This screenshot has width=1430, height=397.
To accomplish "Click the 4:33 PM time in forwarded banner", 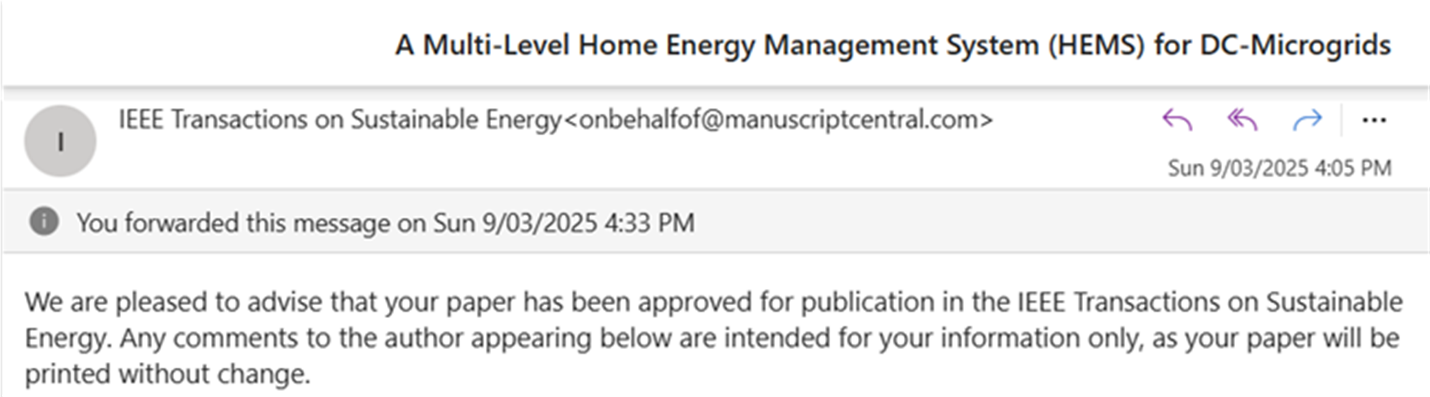I will point(649,221).
